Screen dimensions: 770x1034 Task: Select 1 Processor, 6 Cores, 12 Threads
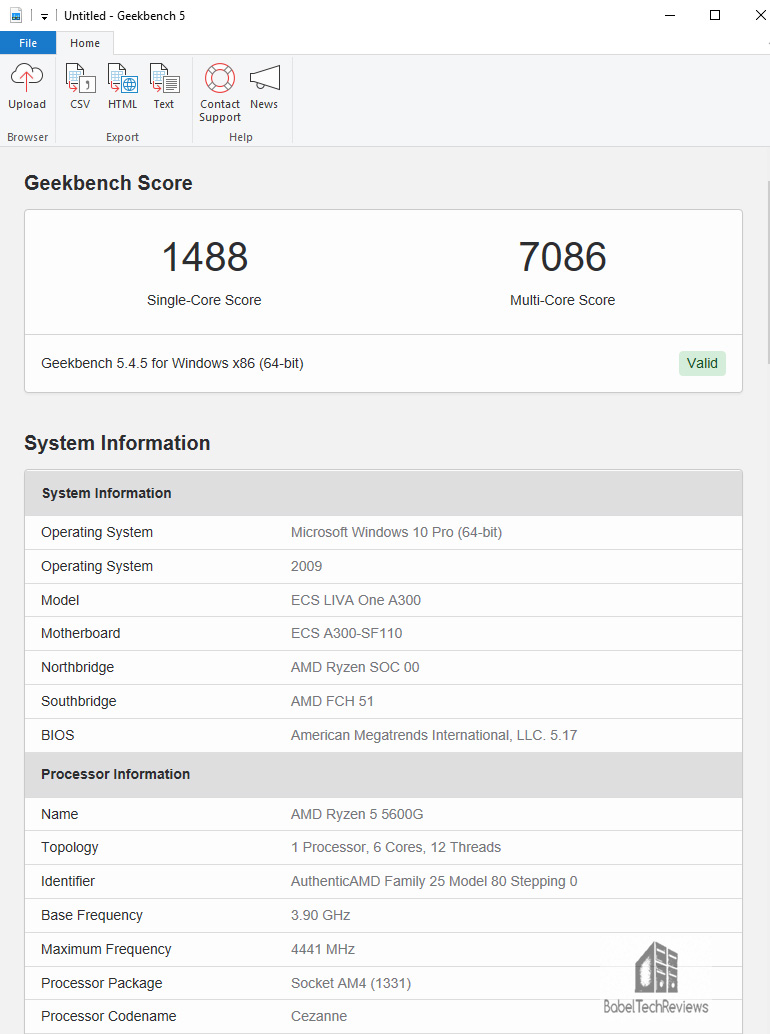tap(396, 847)
